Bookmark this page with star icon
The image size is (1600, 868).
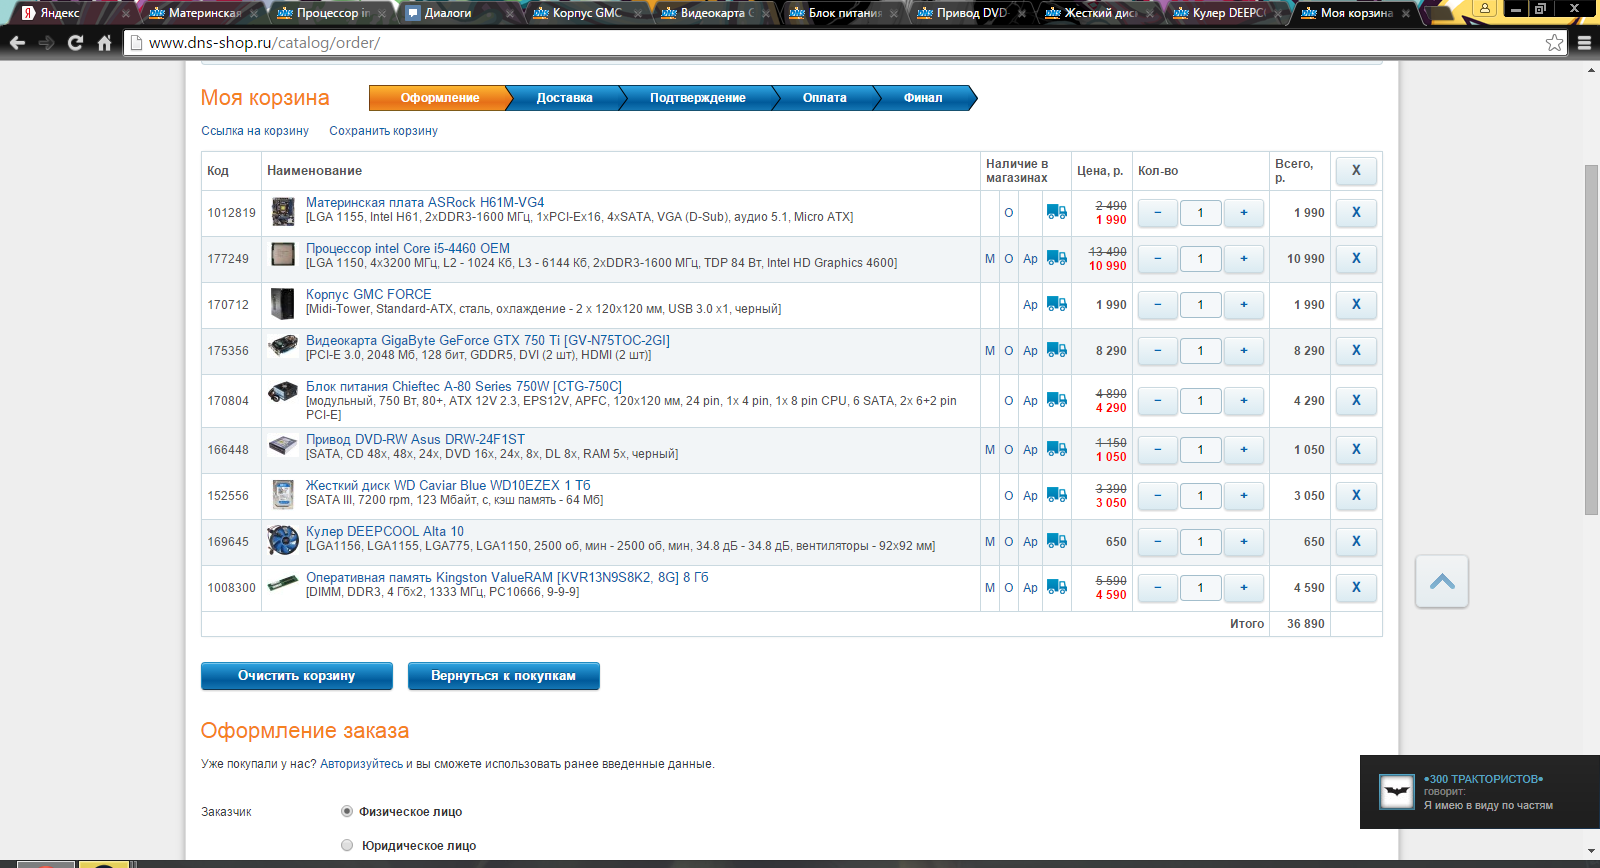1554,43
